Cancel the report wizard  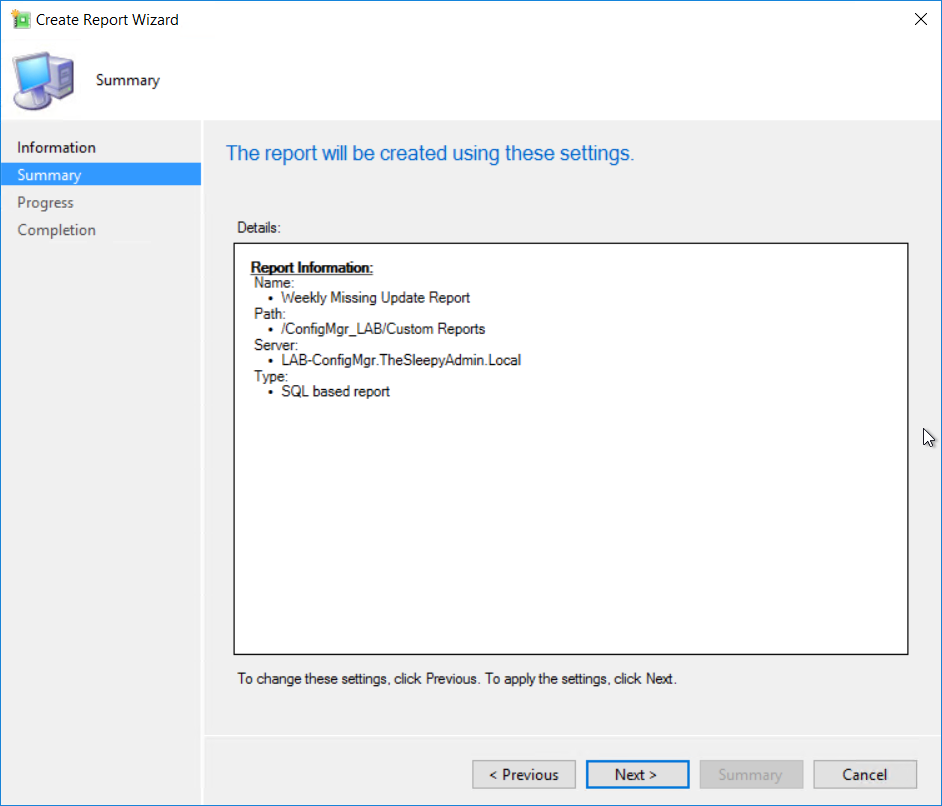865,774
